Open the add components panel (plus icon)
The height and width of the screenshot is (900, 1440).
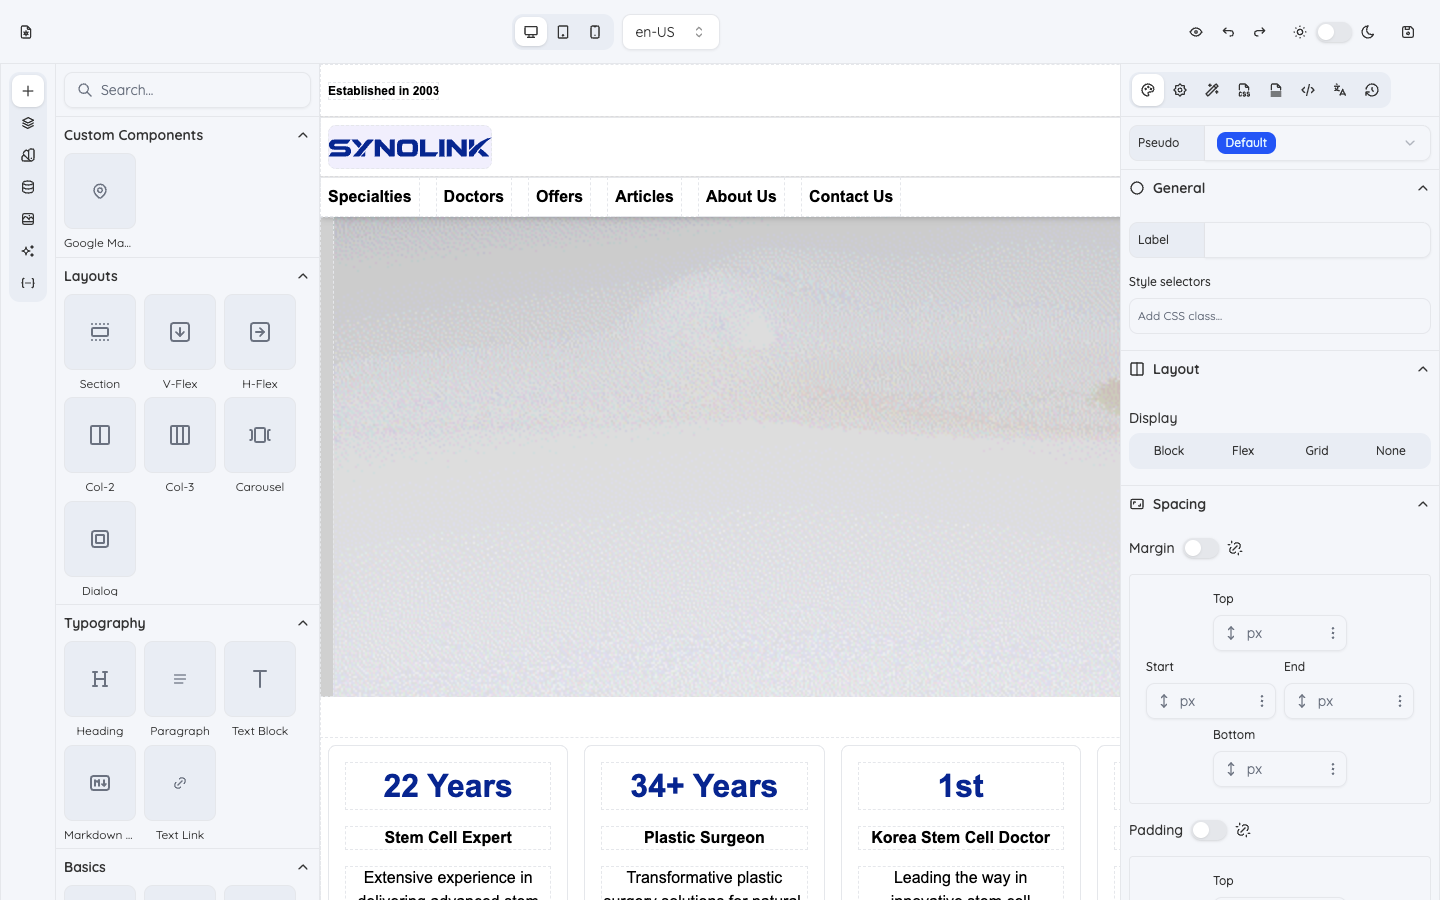28,91
